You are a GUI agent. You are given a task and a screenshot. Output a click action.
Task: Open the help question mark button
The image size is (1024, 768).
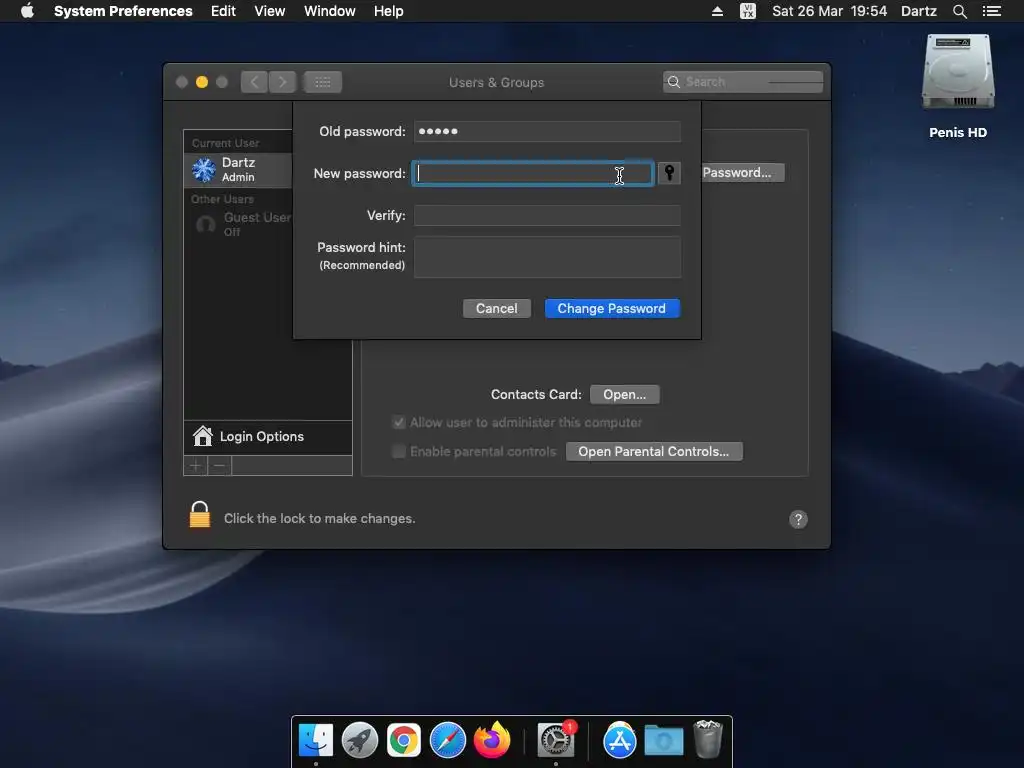pyautogui.click(x=798, y=519)
